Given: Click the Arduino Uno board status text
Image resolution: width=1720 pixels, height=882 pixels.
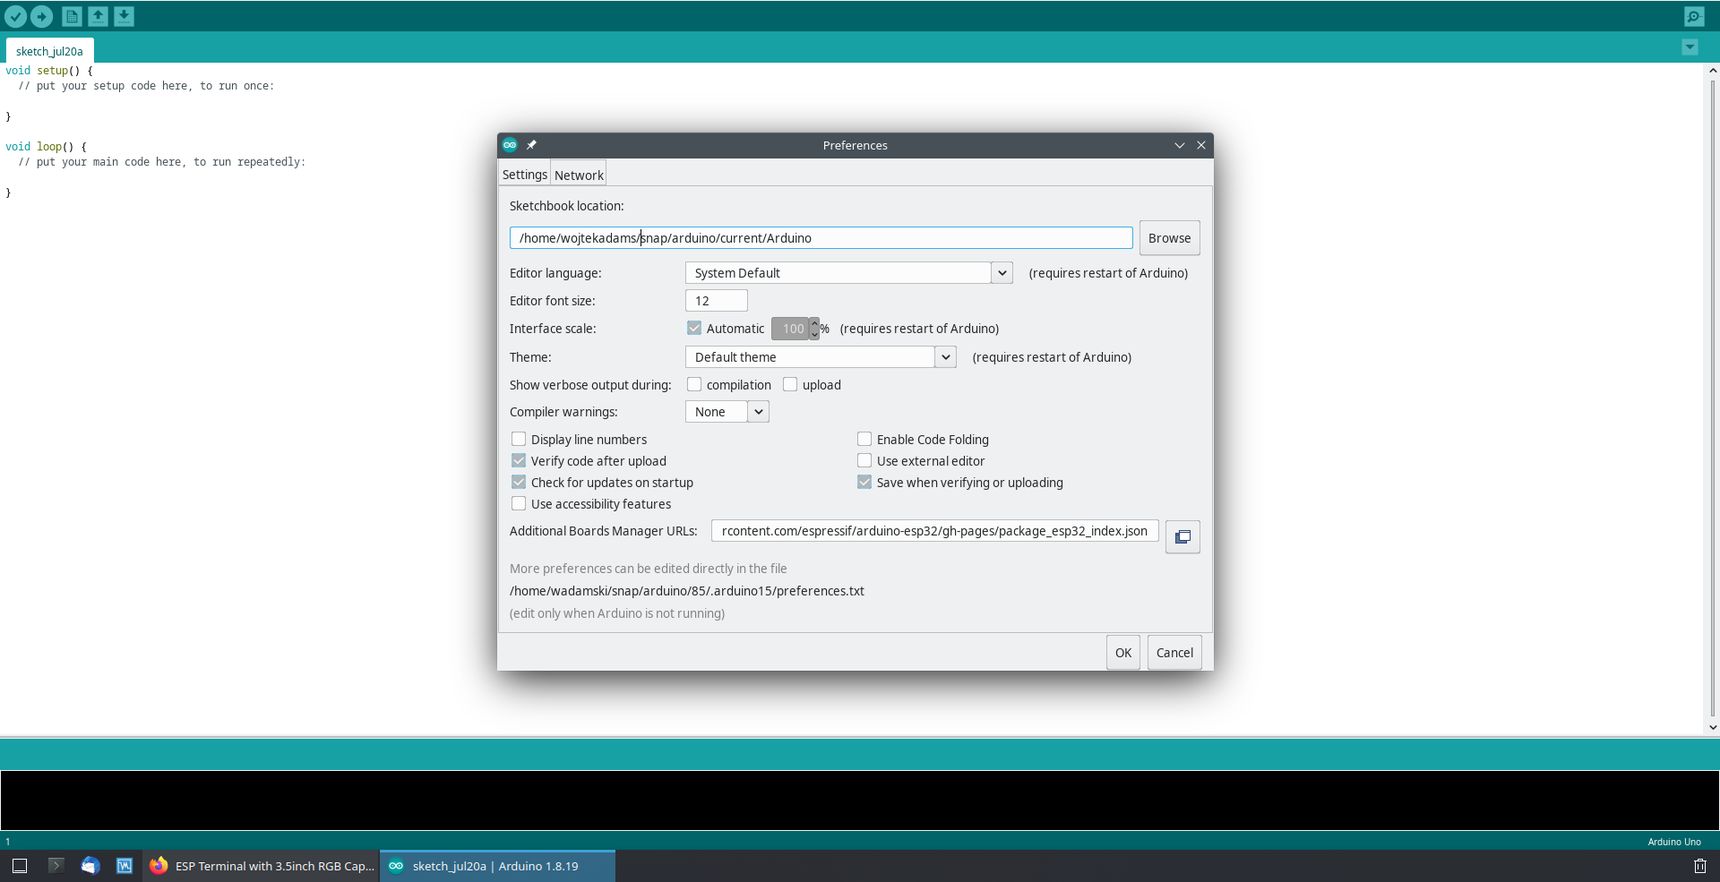Looking at the screenshot, I should pos(1674,842).
